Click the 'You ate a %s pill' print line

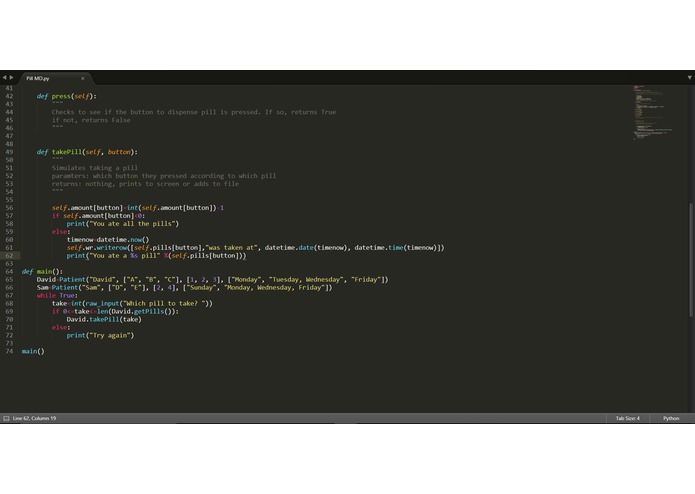tap(156, 256)
